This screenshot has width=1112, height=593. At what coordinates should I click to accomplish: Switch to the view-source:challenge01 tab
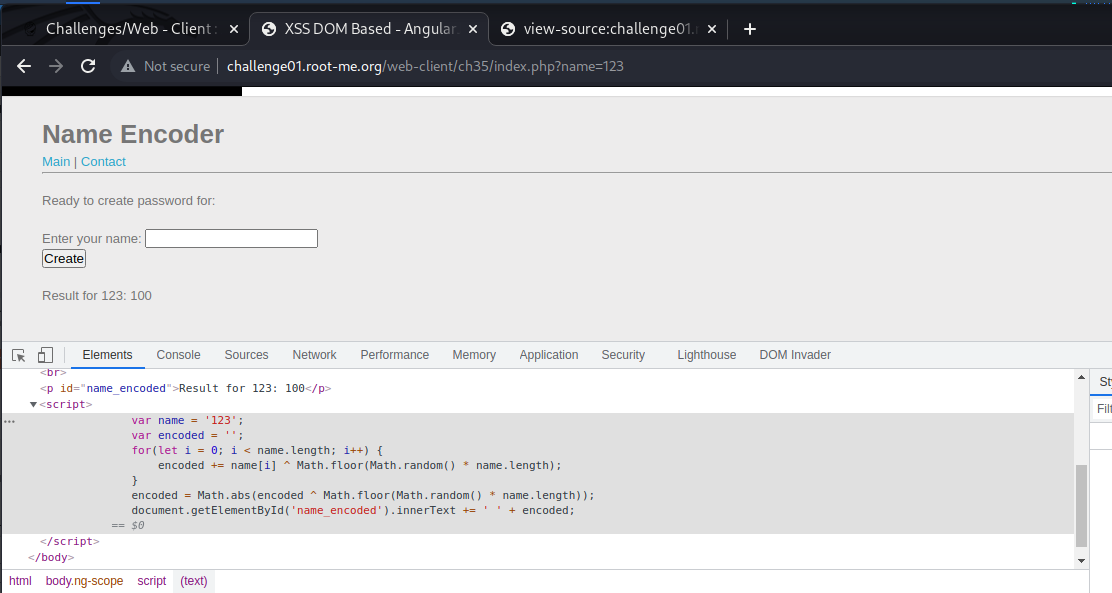pyautogui.click(x=609, y=29)
